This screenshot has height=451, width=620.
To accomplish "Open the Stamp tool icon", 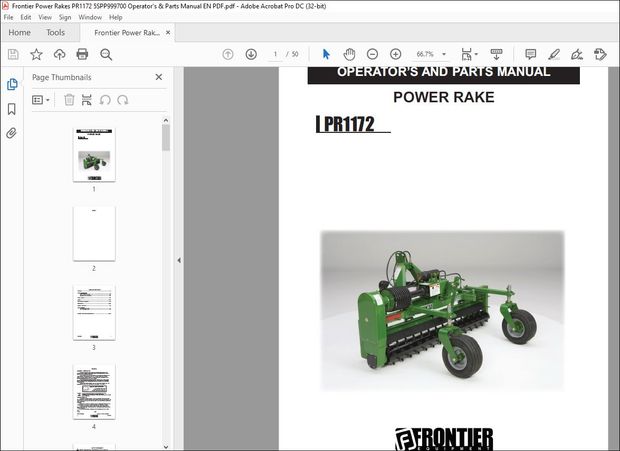I will click(x=600, y=54).
